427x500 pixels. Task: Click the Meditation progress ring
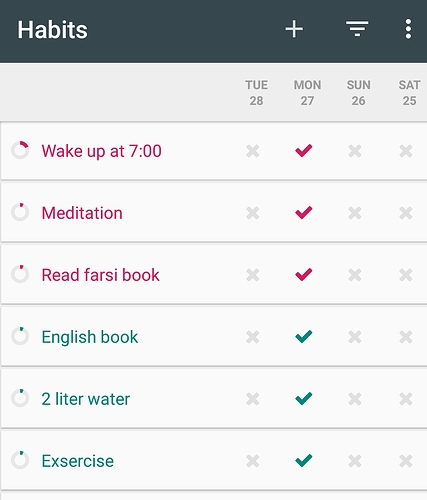[20, 212]
